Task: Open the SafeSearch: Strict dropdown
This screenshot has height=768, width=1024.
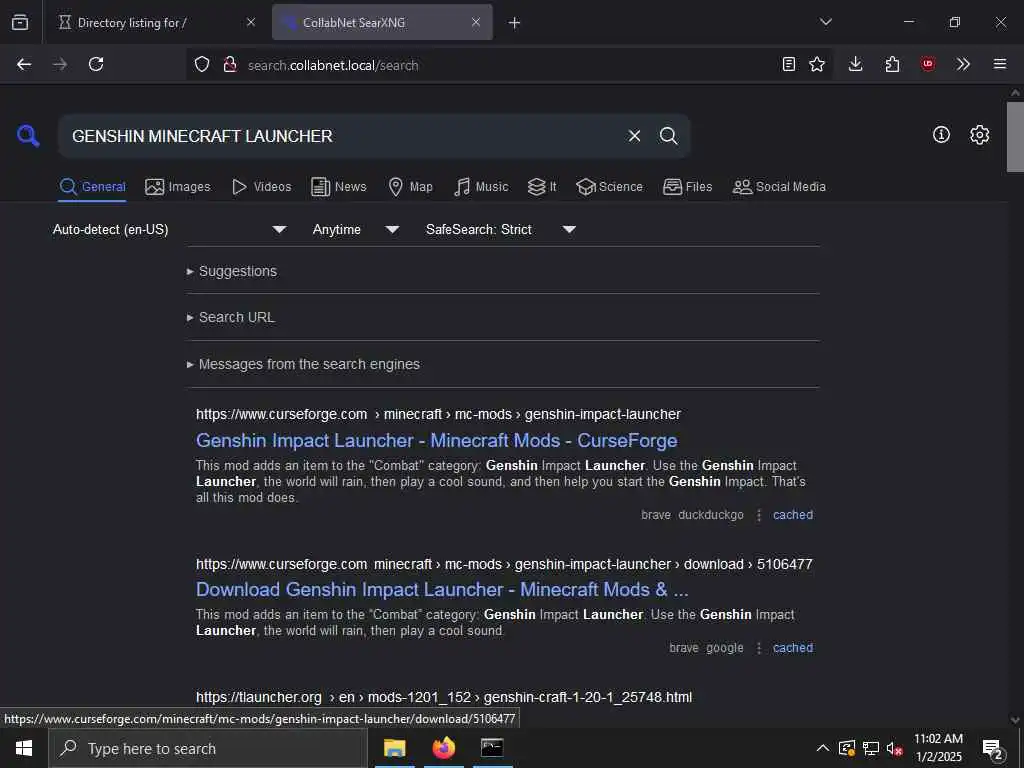Action: click(x=501, y=229)
